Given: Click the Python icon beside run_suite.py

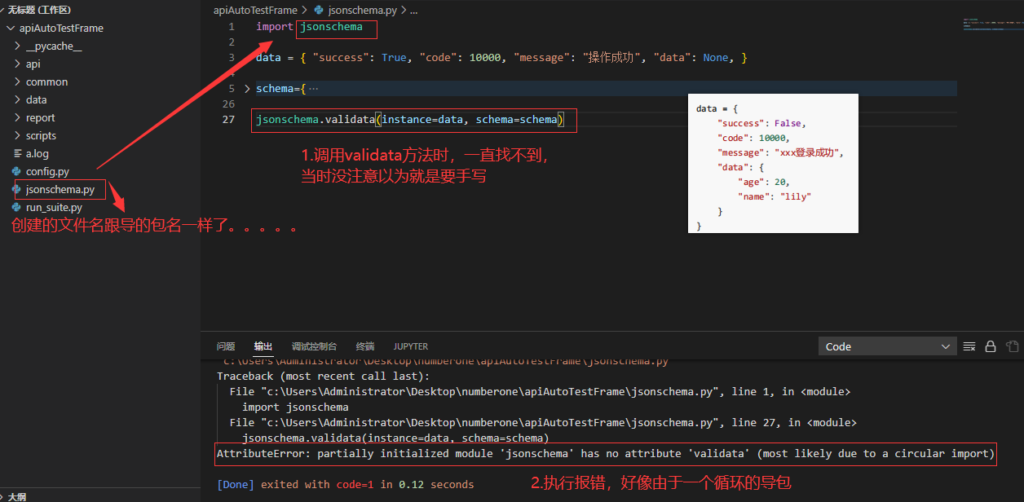Looking at the screenshot, I should click(17, 207).
